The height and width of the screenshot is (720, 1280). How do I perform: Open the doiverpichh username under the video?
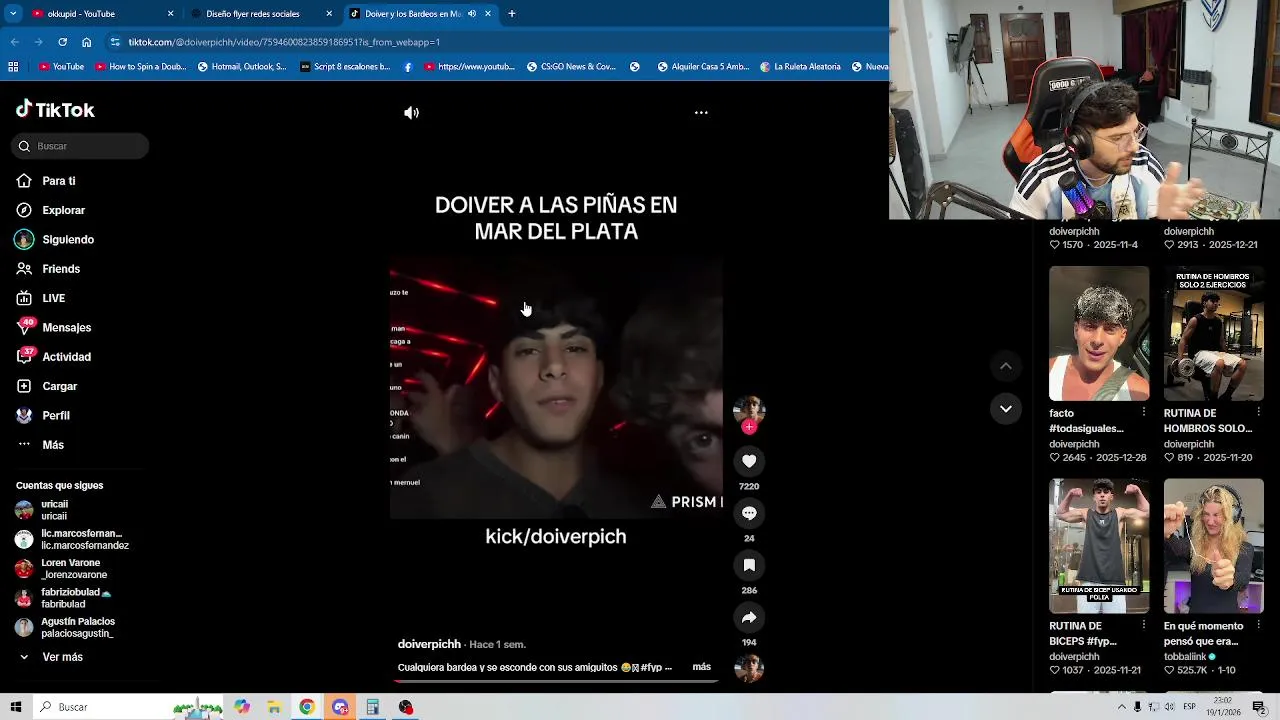pos(429,644)
